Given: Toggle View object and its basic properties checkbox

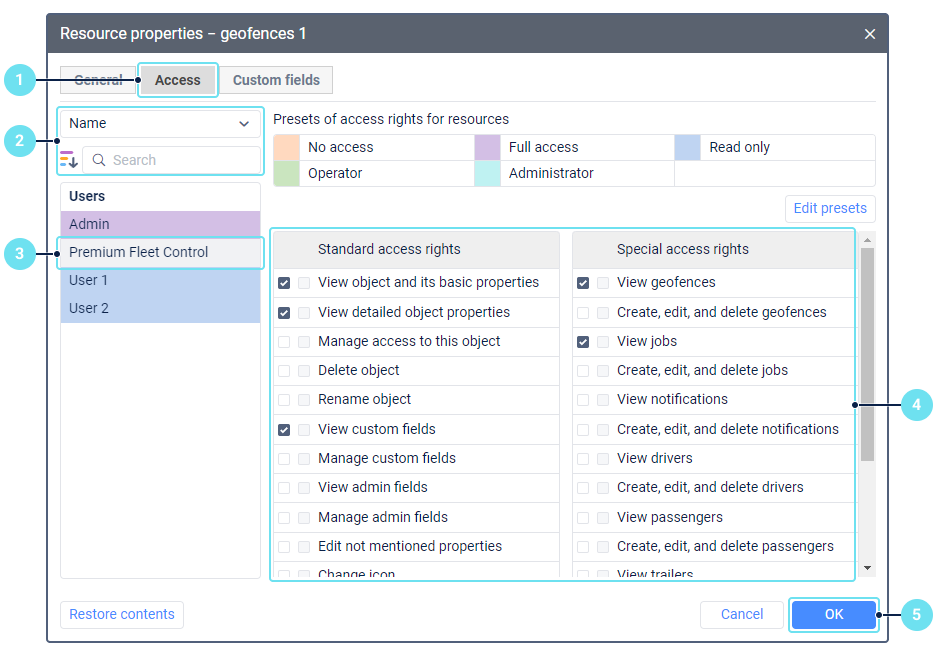Looking at the screenshot, I should click(284, 283).
